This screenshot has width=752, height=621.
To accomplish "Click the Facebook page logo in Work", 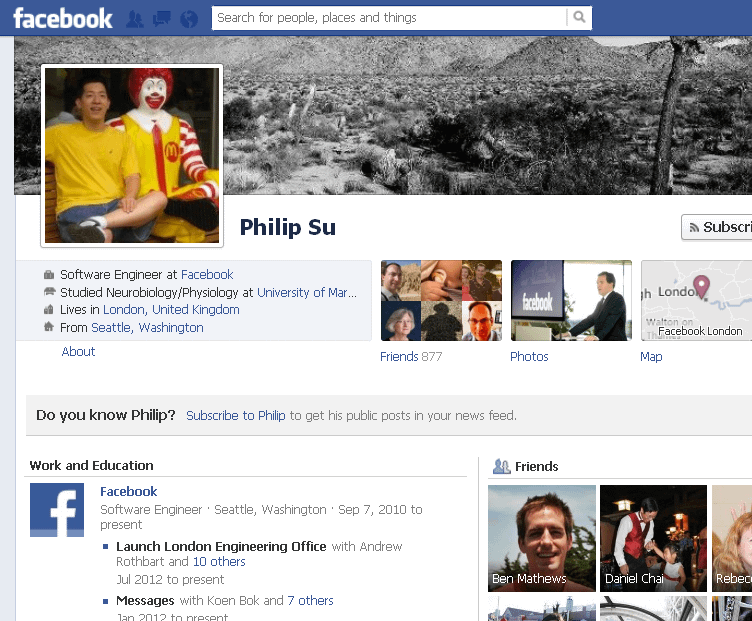I will click(x=57, y=510).
